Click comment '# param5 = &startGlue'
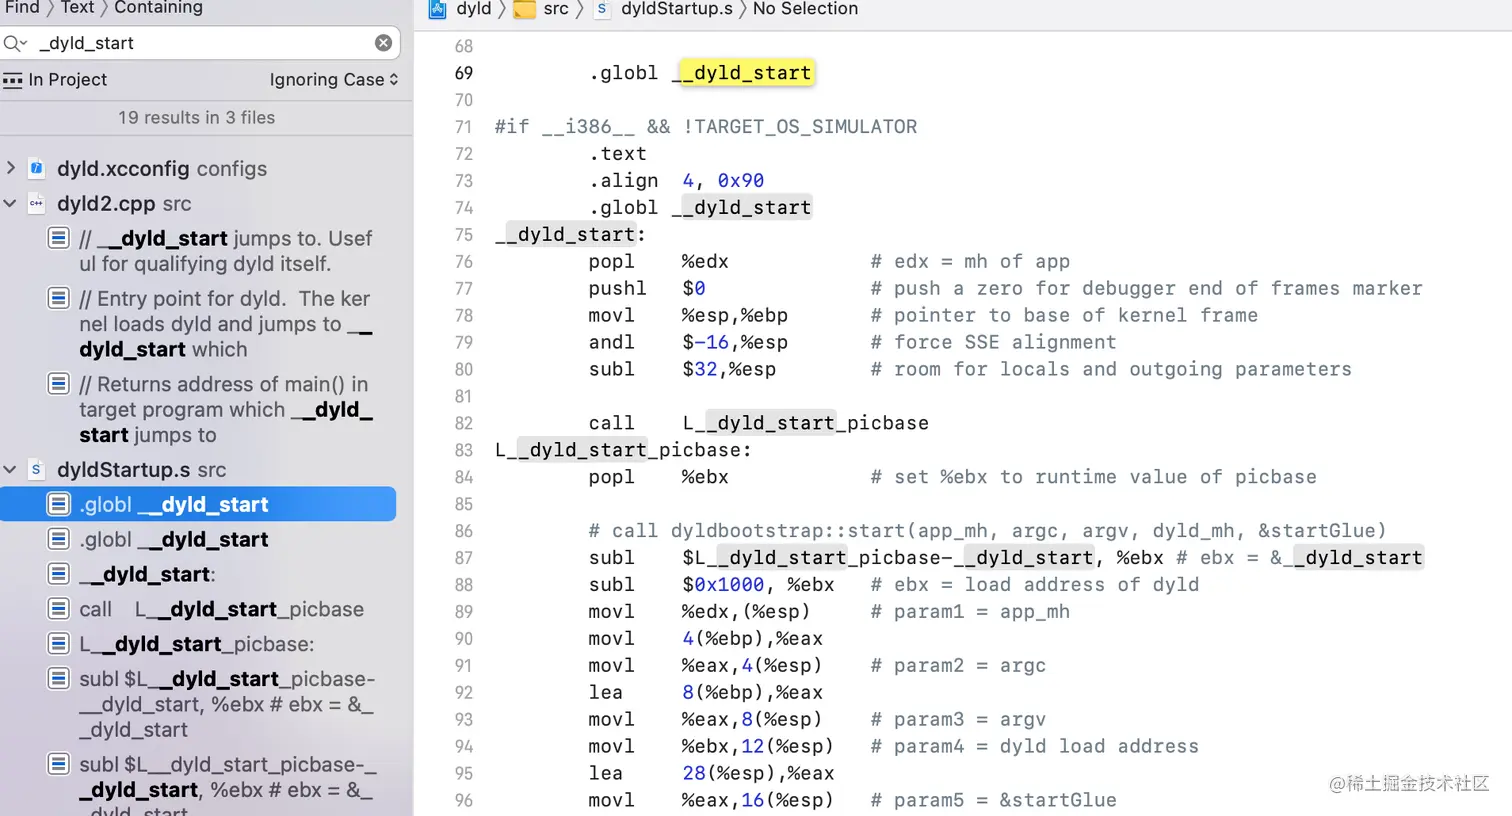This screenshot has height=816, width=1512. [x=993, y=800]
